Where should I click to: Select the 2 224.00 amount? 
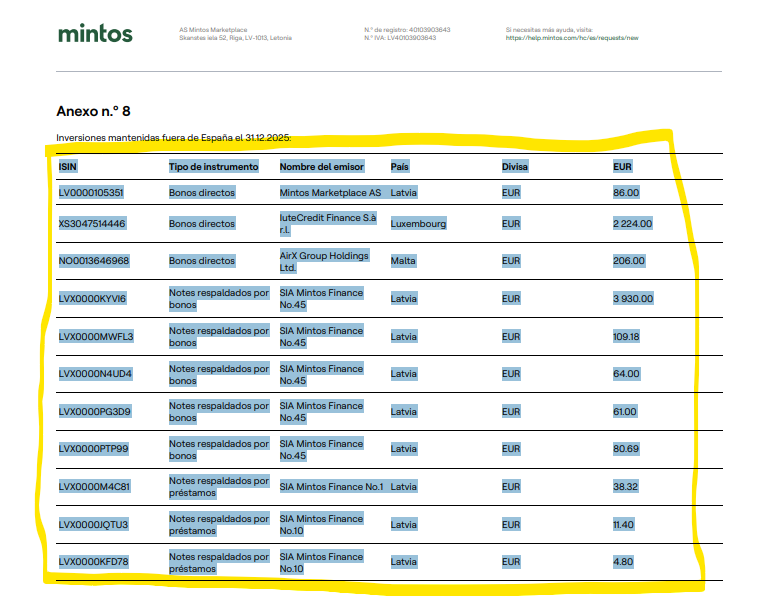coord(632,224)
